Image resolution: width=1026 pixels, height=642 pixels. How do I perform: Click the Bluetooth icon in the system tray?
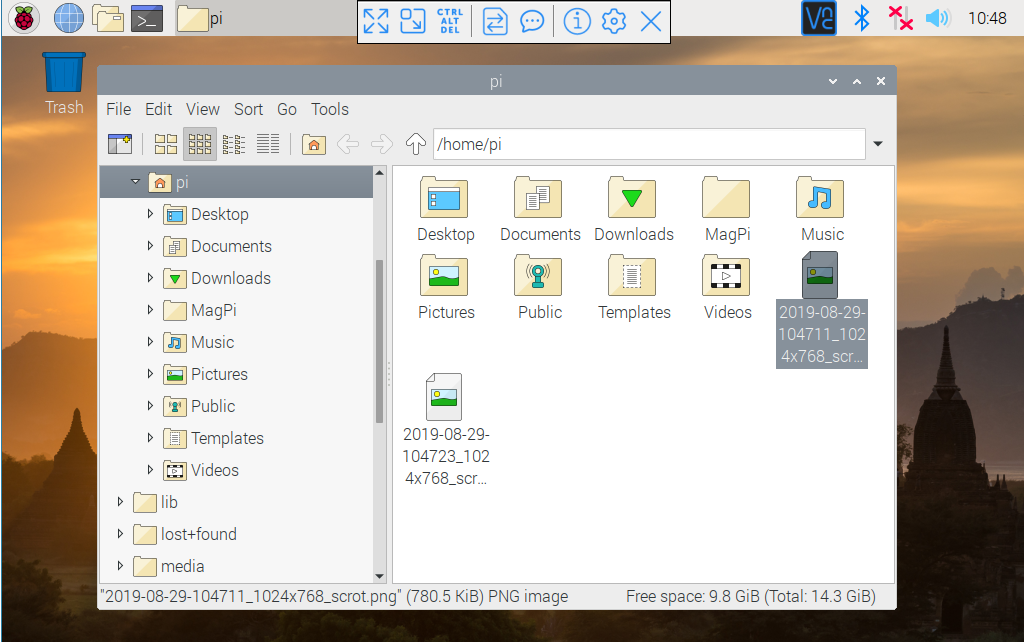pyautogui.click(x=861, y=18)
